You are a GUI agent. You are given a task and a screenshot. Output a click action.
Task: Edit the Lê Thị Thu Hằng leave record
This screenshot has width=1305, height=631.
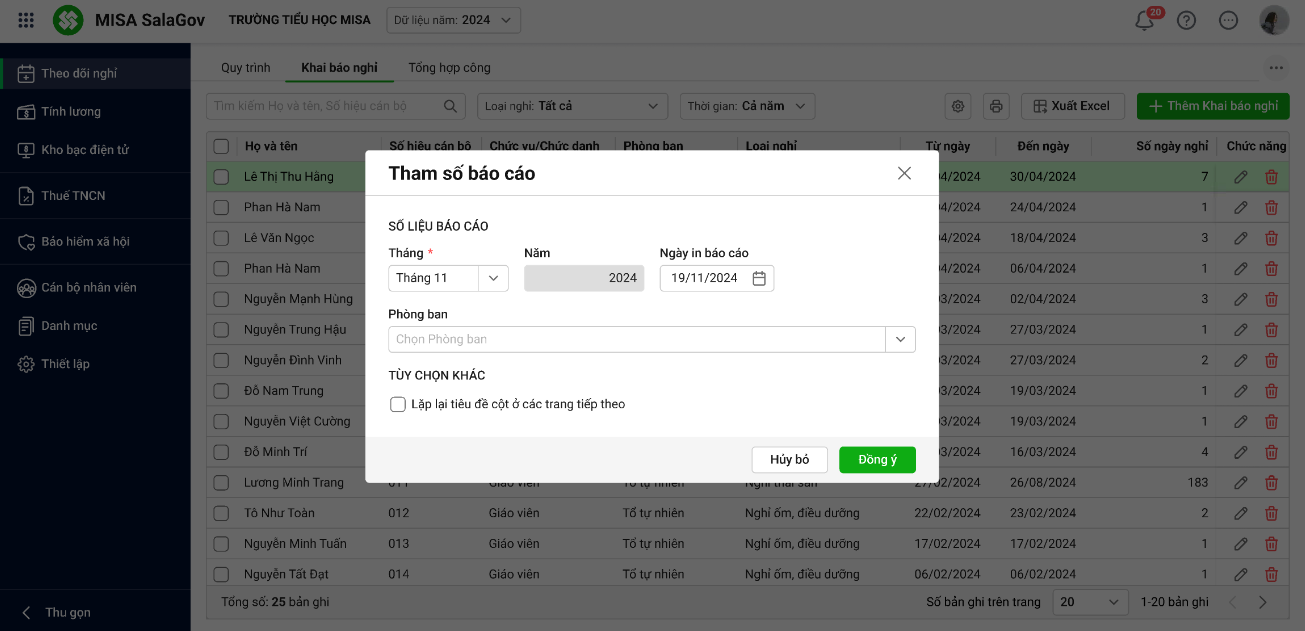(x=1240, y=177)
